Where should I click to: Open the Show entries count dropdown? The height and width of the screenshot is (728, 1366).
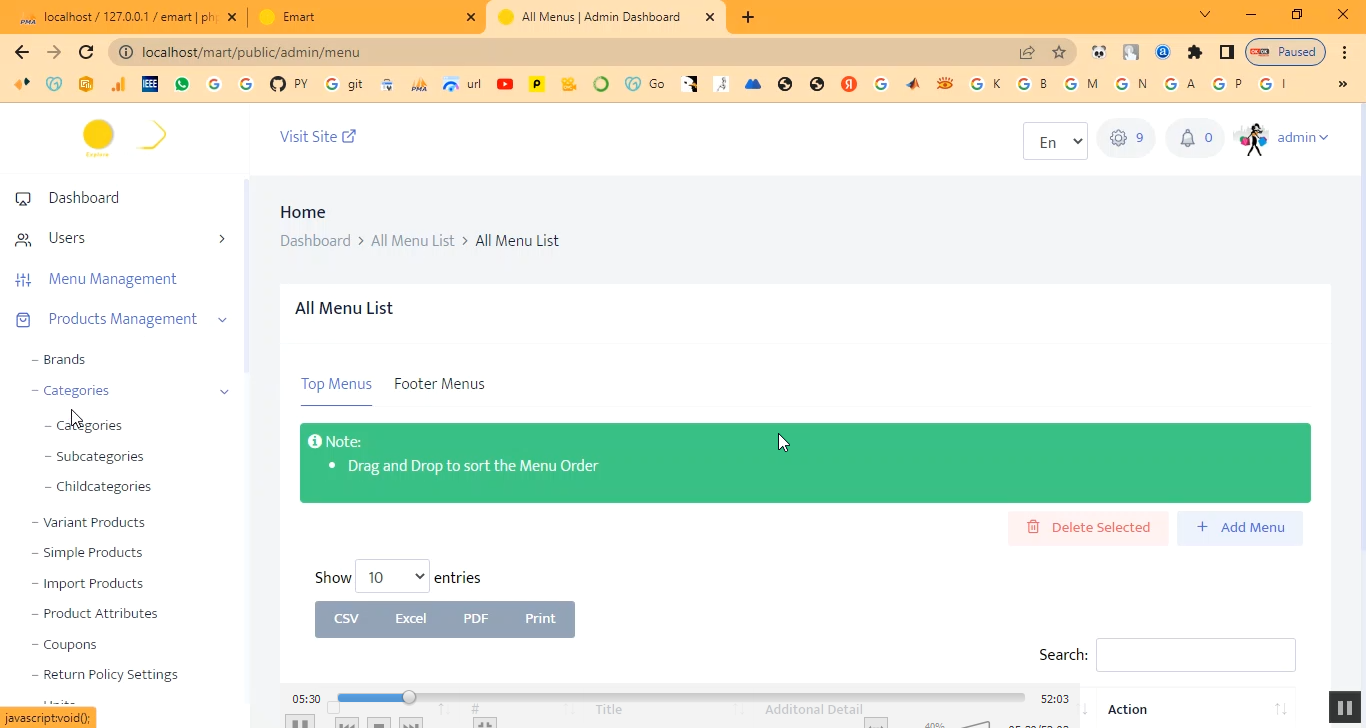(392, 577)
